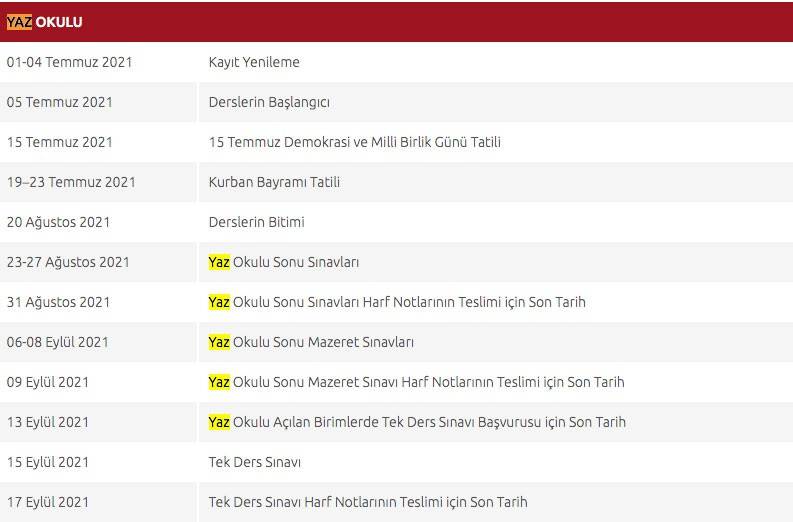This screenshot has width=793, height=522.
Task: Click the 19–23 Temmuz 2021 date cell
Action: pos(71,182)
